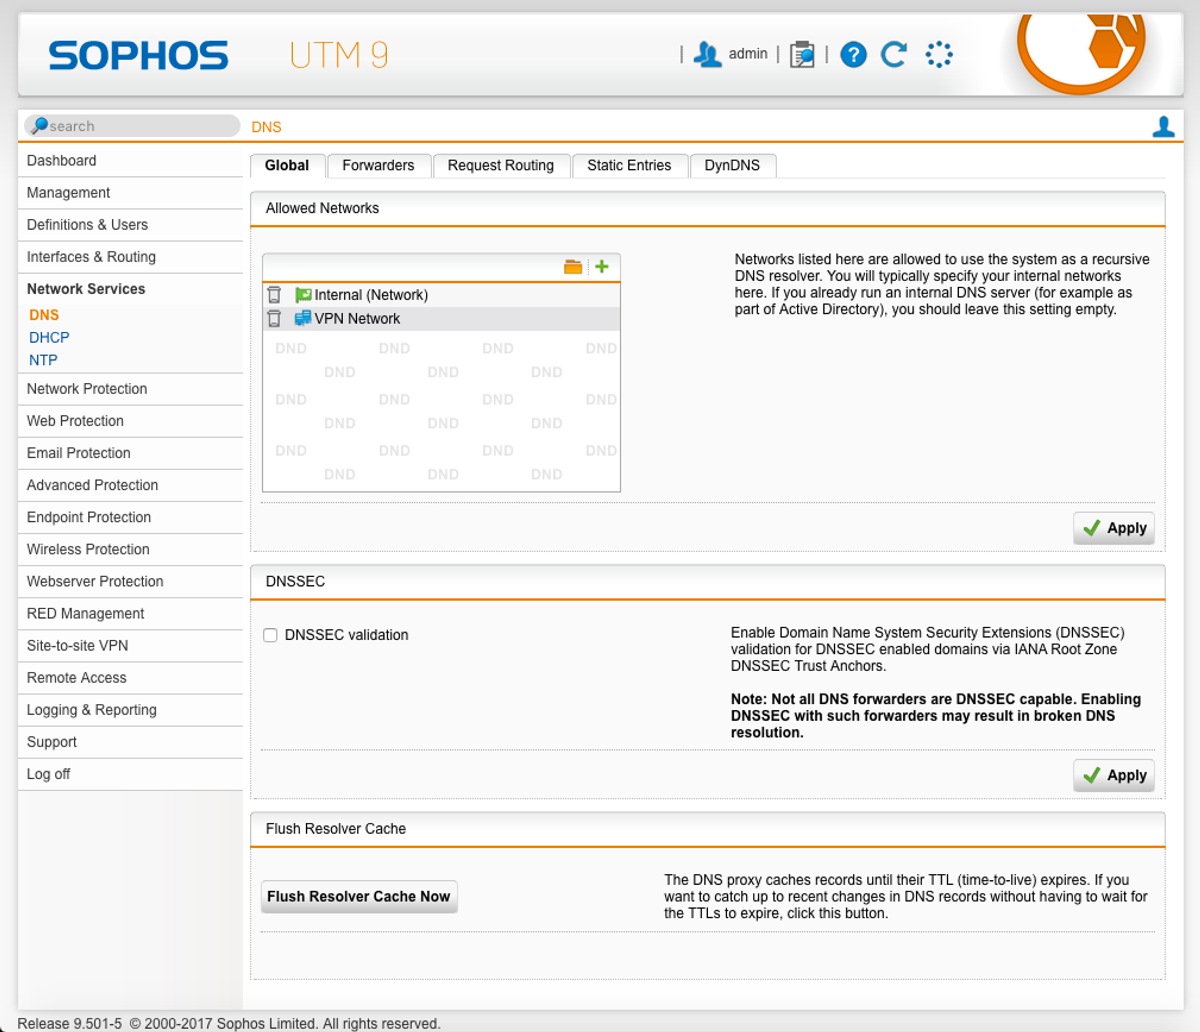Open DHCP under Network Services
The image size is (1200, 1032).
49,338
